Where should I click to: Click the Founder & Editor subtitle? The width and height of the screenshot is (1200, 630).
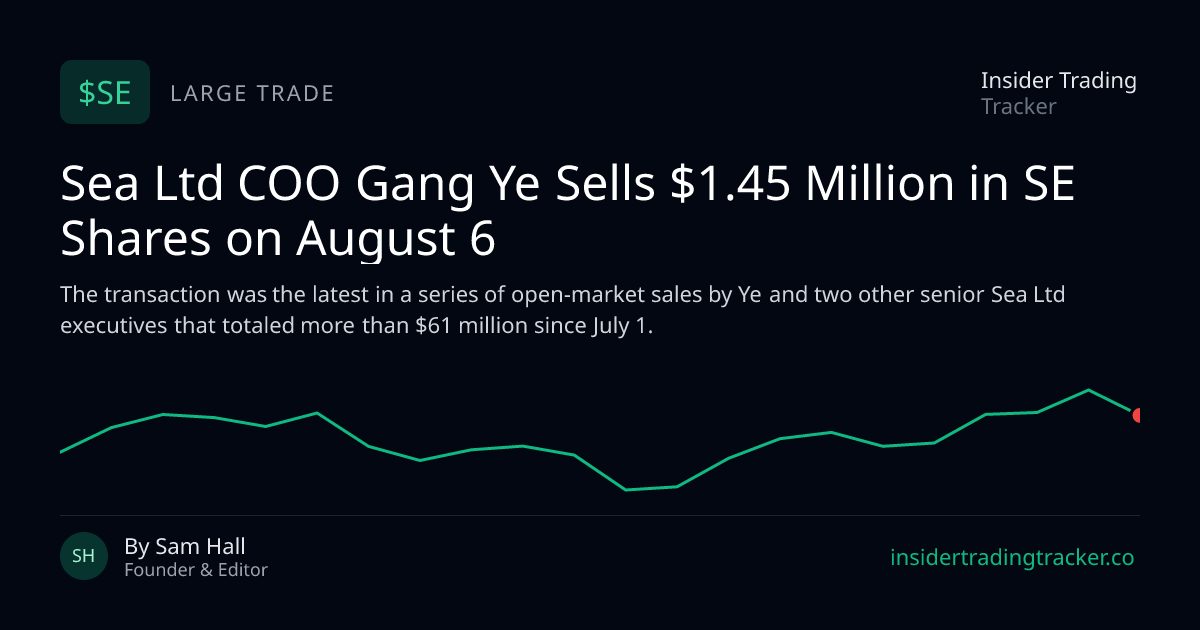[x=196, y=570]
